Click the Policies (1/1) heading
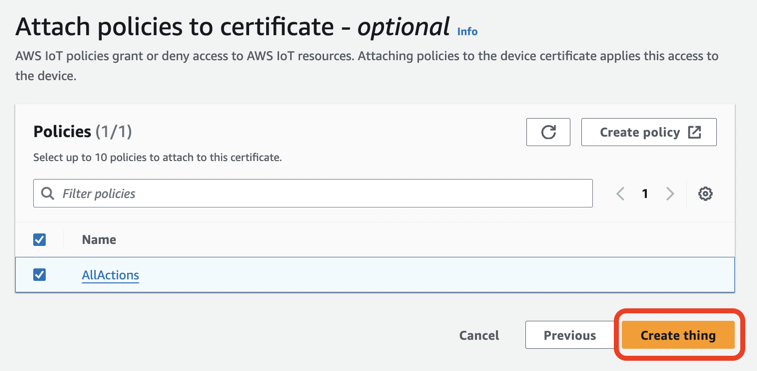The image size is (757, 371). coord(83,131)
